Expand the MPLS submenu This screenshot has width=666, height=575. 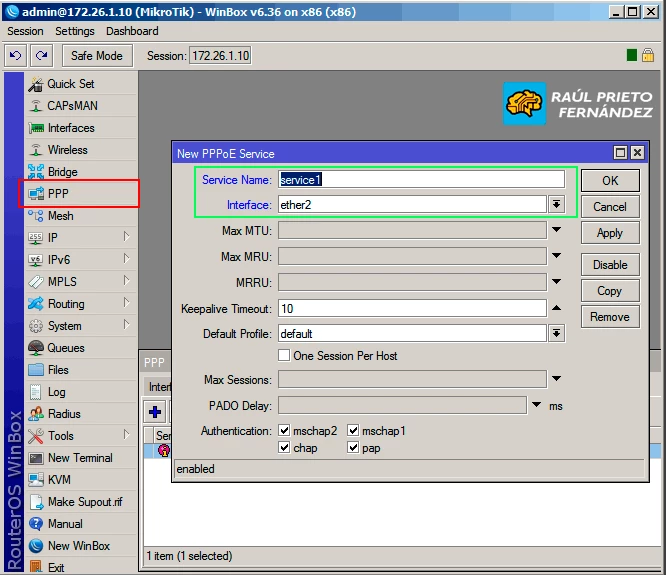tap(126, 281)
